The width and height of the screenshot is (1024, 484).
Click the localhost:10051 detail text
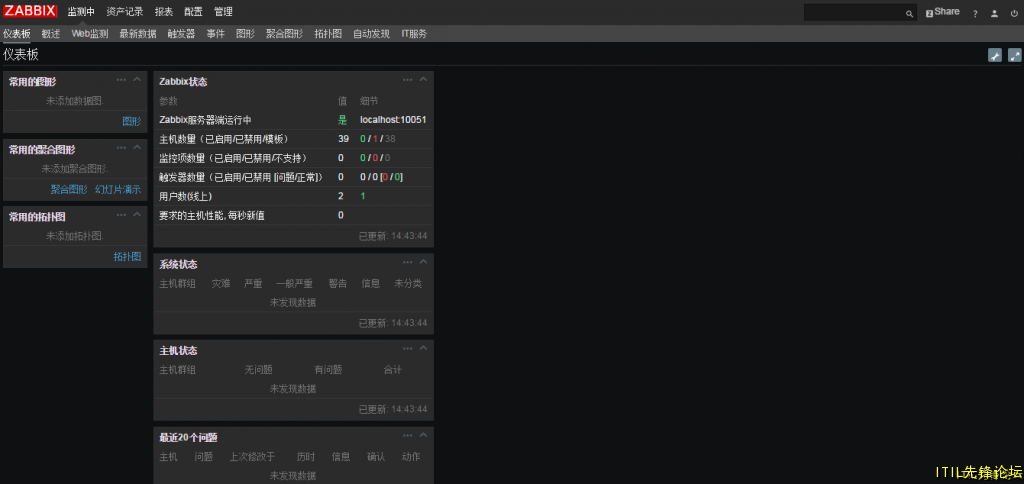coord(393,120)
